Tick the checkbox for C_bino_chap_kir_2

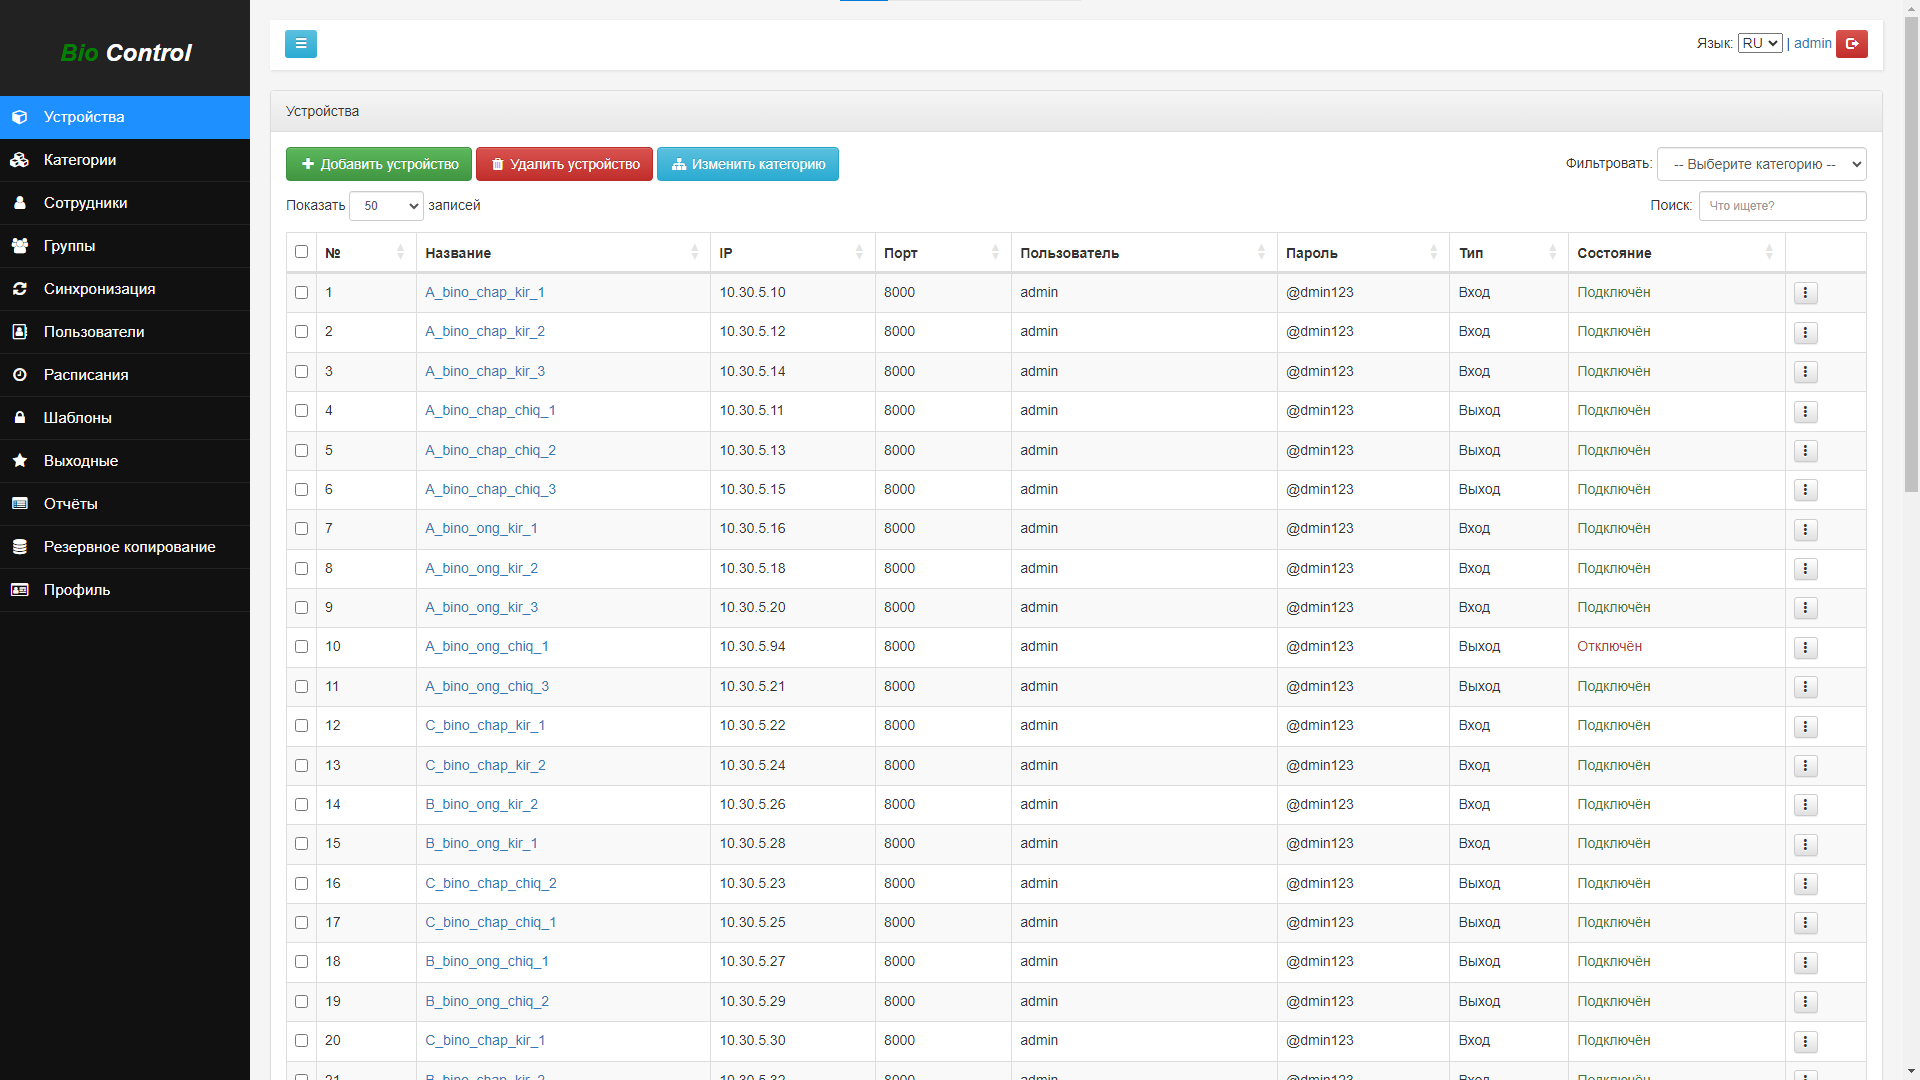[x=301, y=765]
